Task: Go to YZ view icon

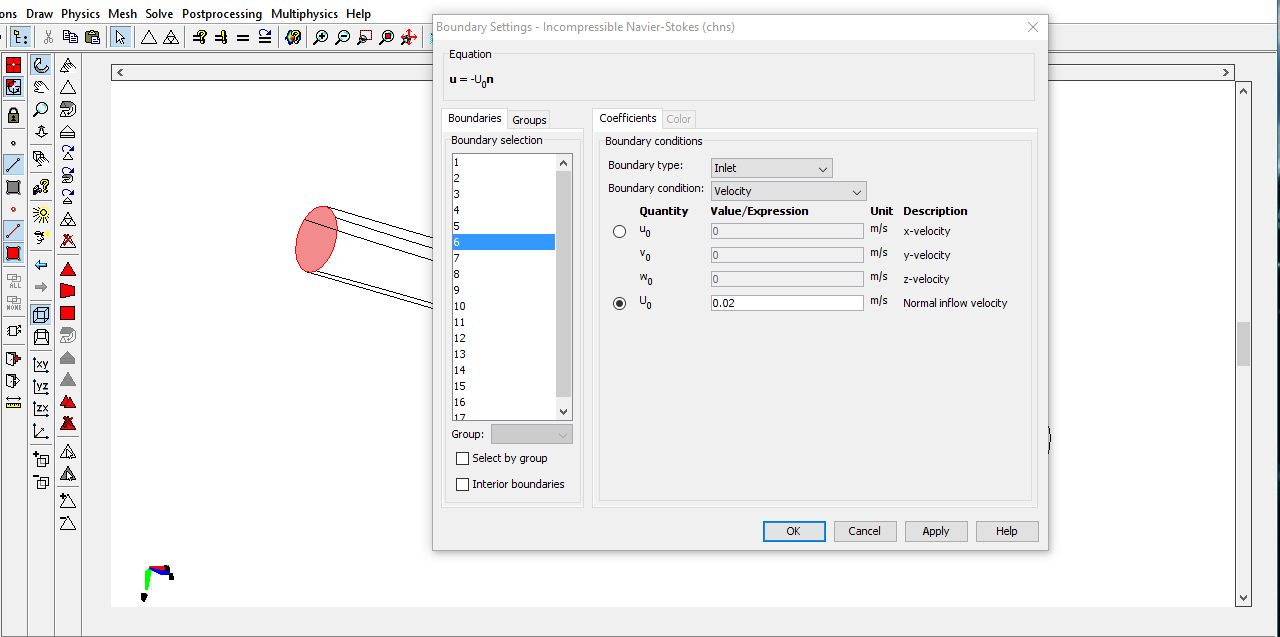Action: tap(41, 387)
